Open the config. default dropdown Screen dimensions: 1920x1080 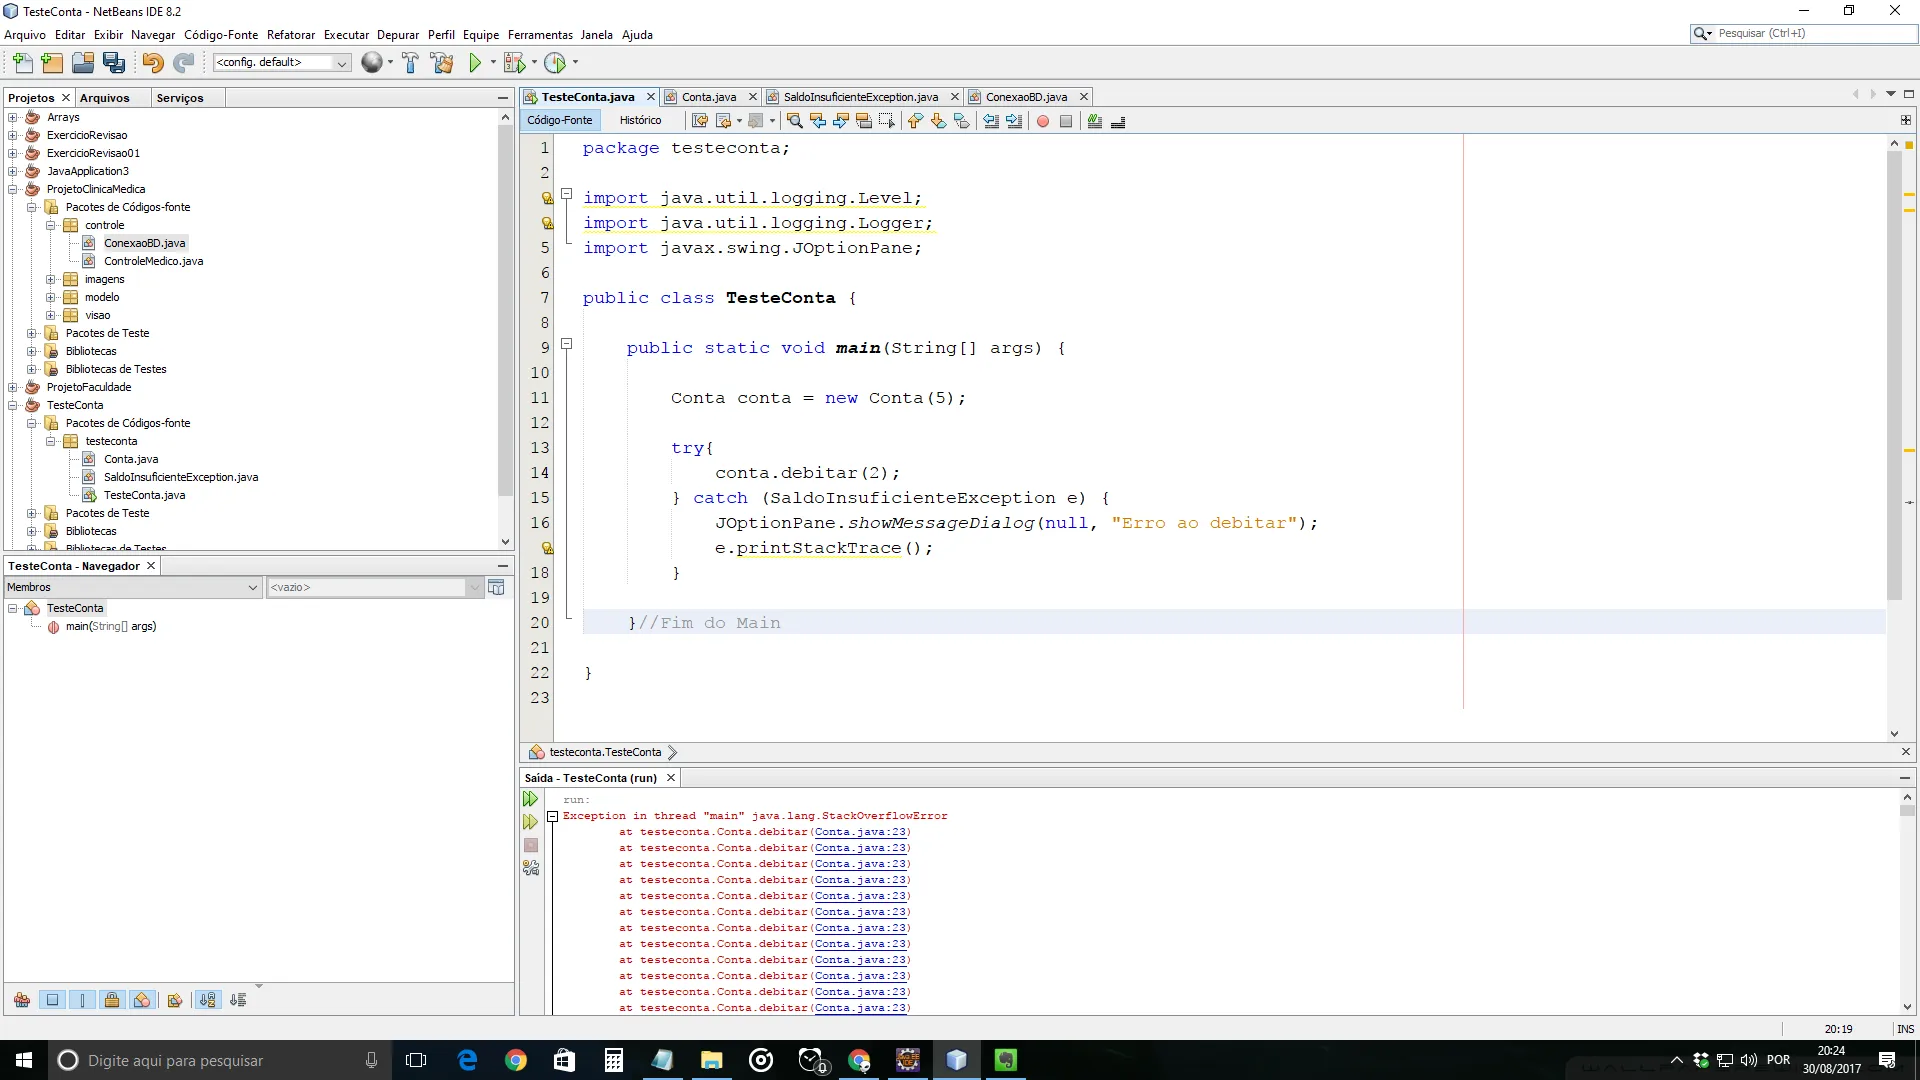[341, 63]
